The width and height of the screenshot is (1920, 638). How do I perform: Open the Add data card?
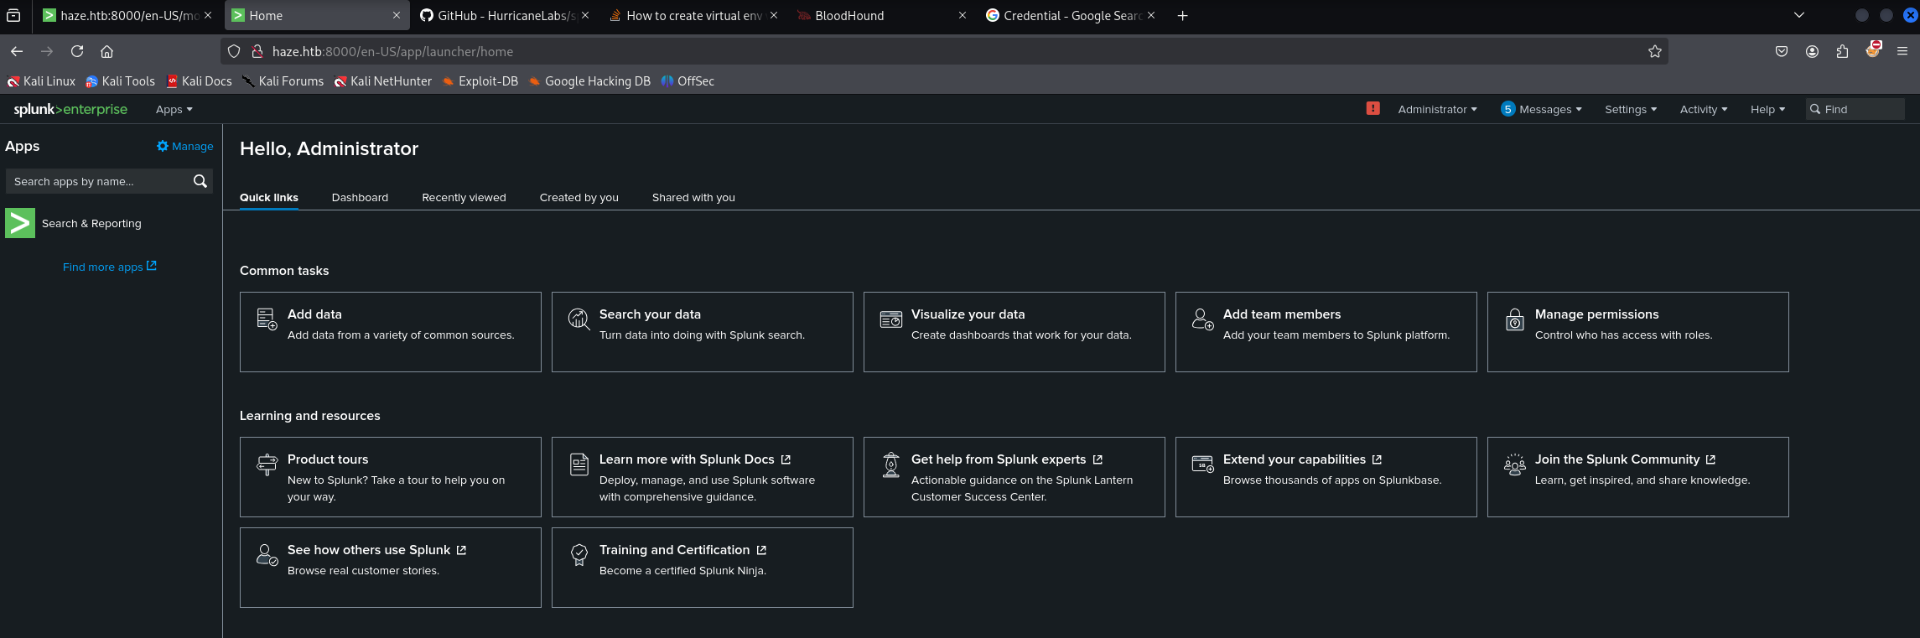[x=390, y=332]
